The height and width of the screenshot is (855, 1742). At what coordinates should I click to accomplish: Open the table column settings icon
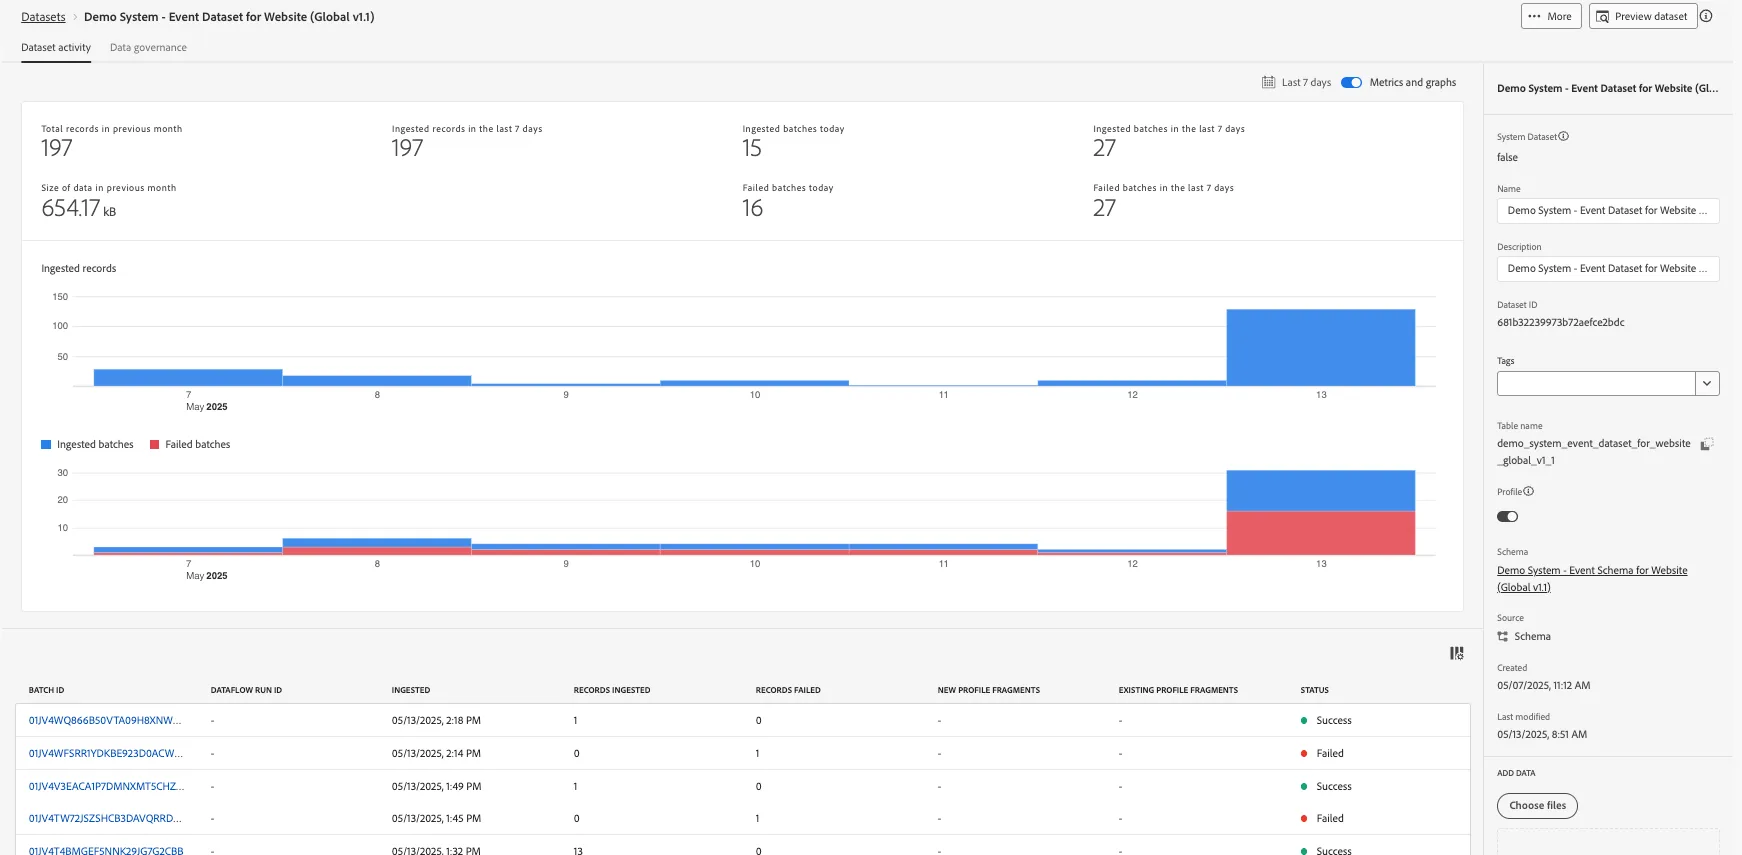[1457, 653]
